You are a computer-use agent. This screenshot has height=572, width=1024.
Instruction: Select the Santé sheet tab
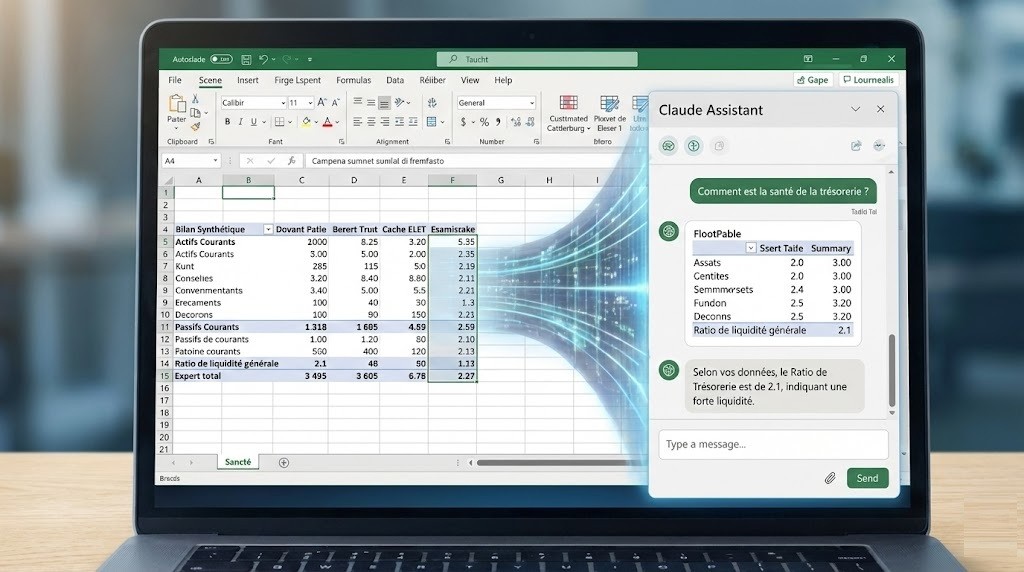(238, 462)
